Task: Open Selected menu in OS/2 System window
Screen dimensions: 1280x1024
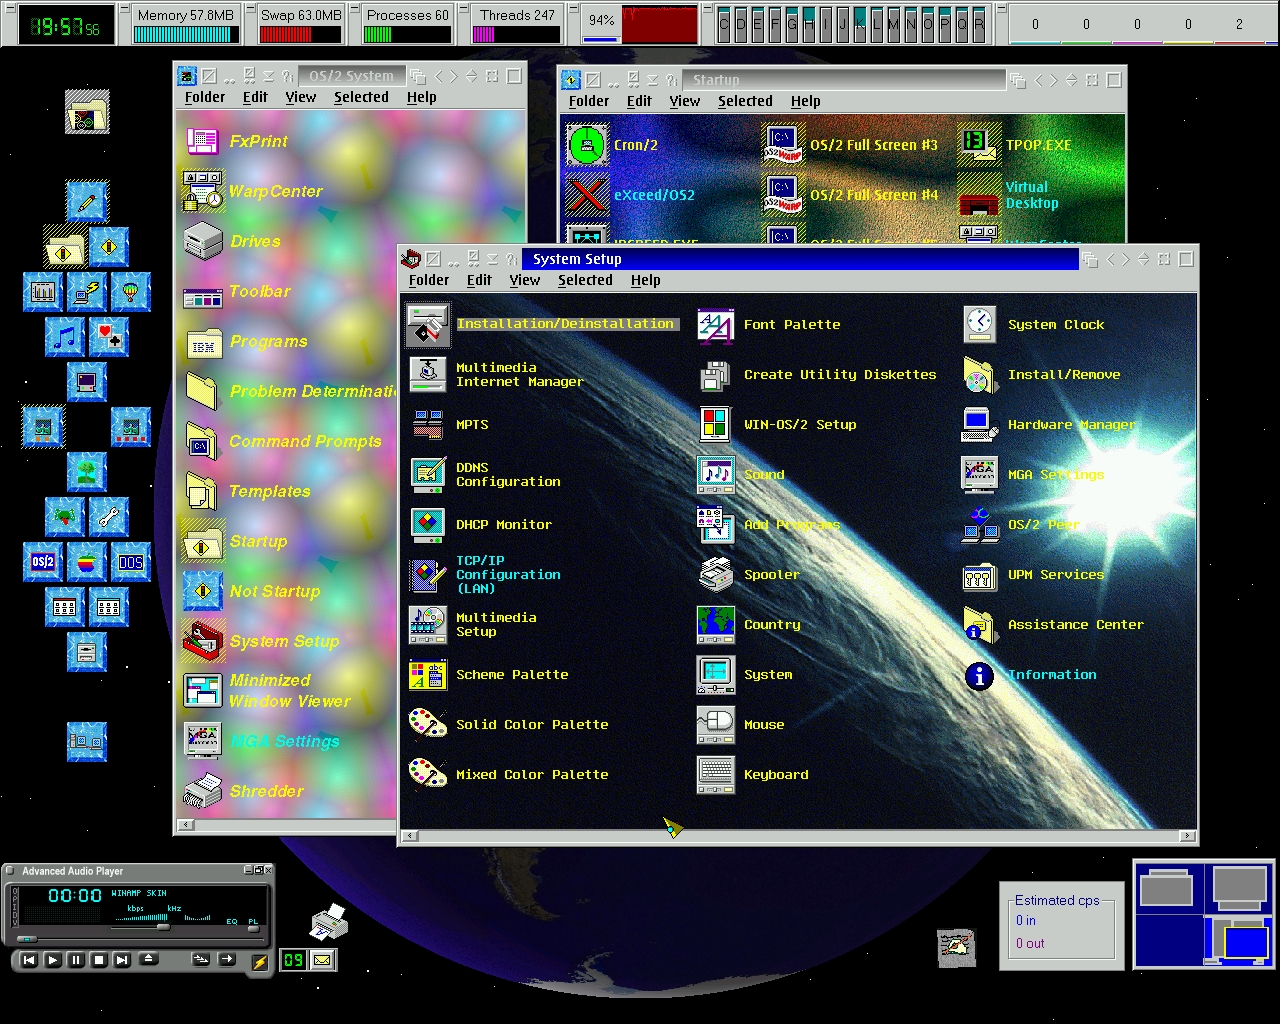Action: (x=361, y=97)
